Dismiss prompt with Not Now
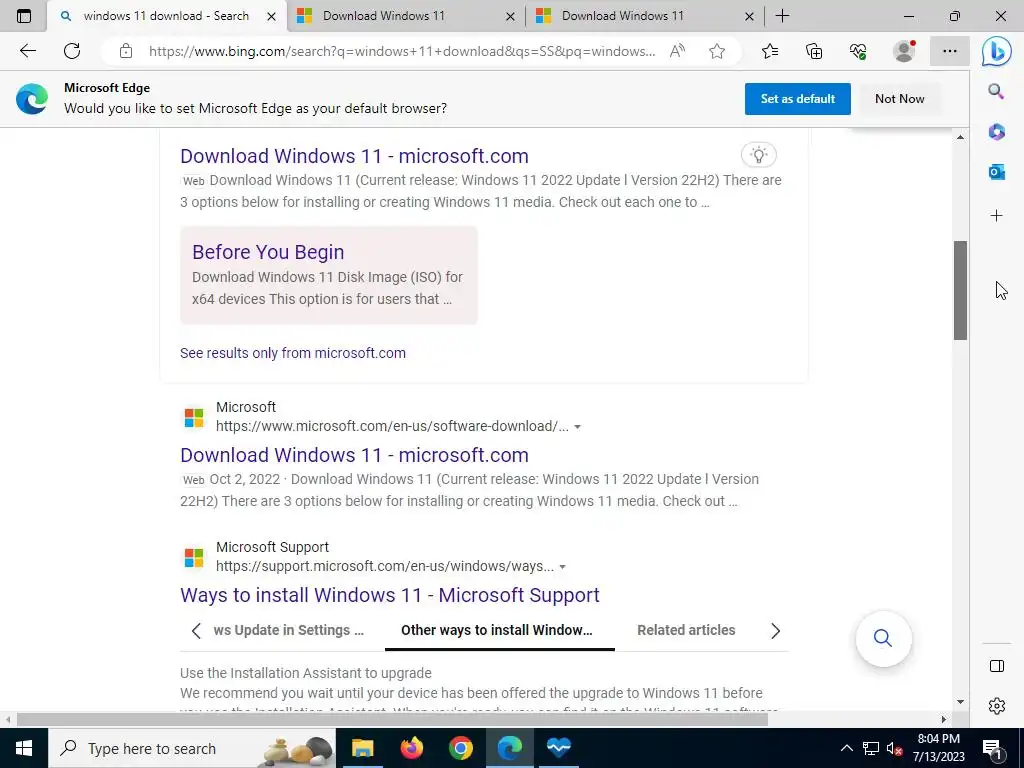The height and width of the screenshot is (768, 1024). tap(899, 99)
